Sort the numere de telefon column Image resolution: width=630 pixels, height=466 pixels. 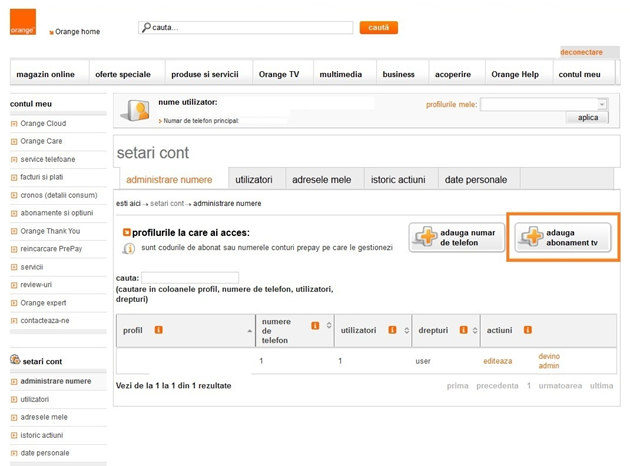tap(329, 325)
